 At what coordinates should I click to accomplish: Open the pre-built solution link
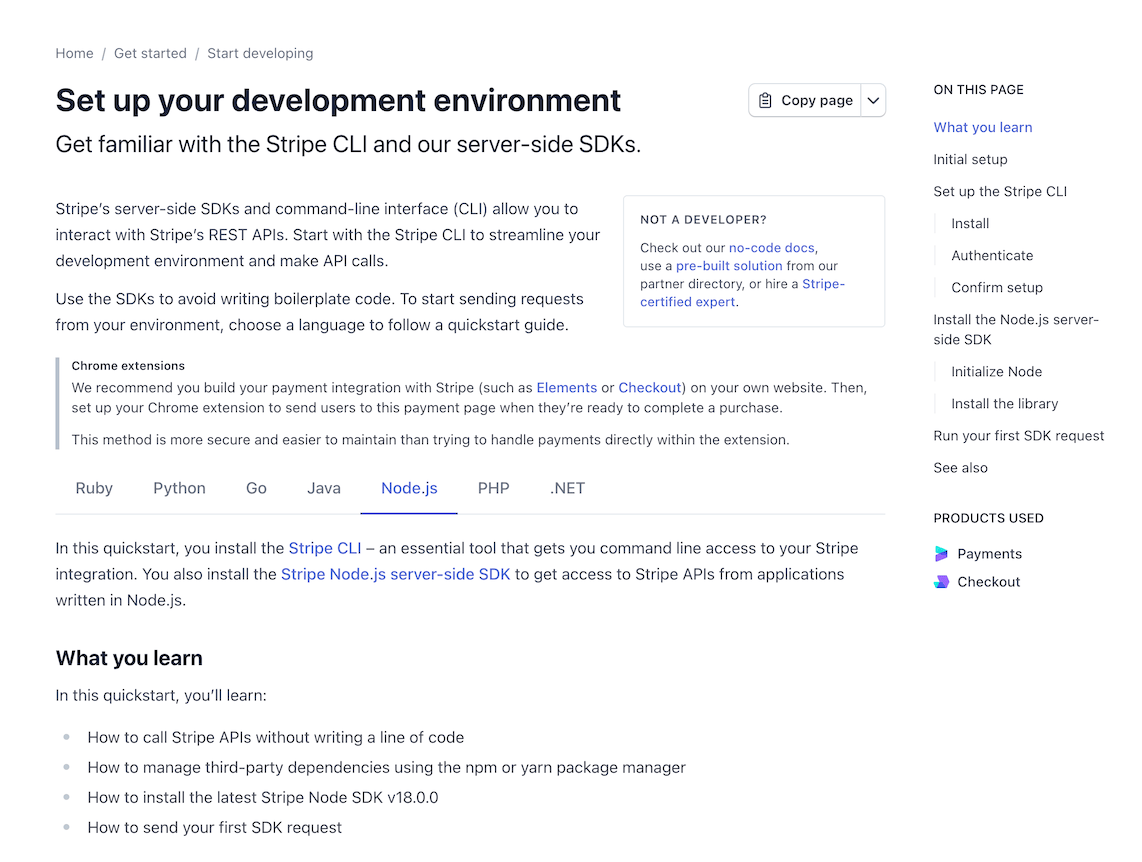(x=729, y=266)
